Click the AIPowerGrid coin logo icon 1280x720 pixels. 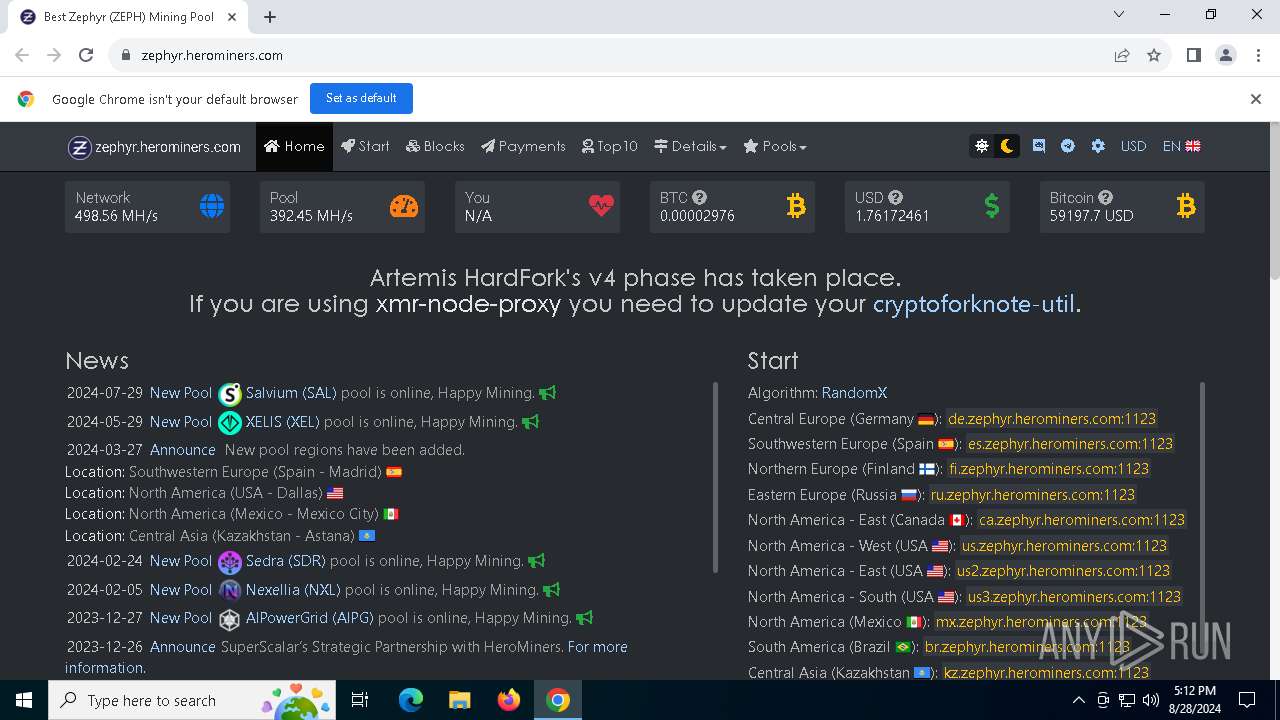[x=230, y=619]
